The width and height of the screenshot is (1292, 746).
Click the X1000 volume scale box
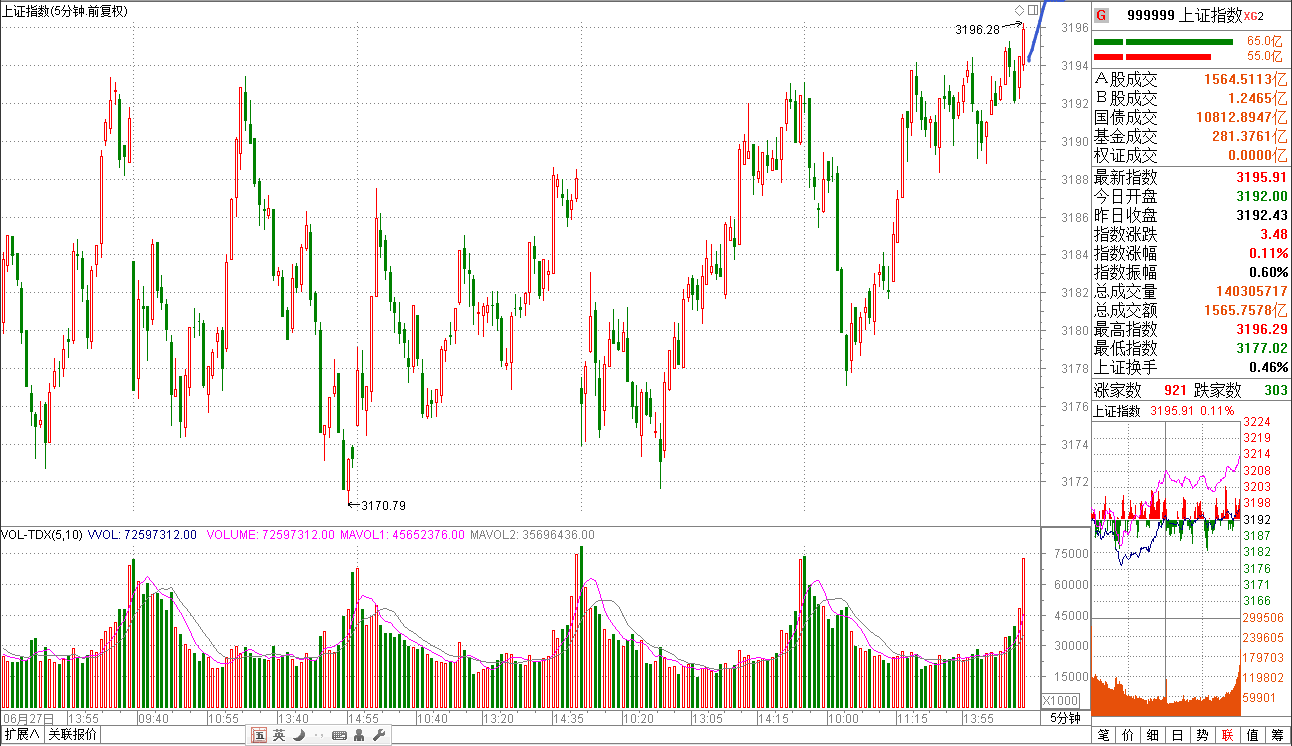1060,700
